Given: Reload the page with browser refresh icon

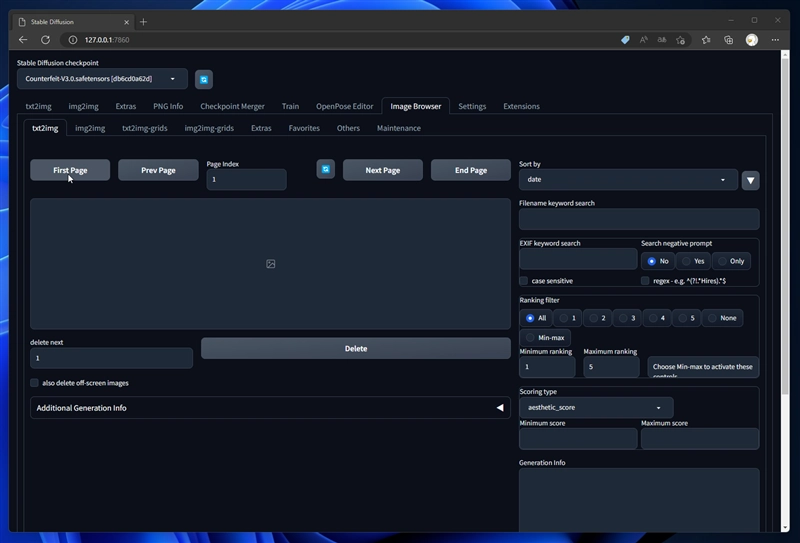Looking at the screenshot, I should (x=45, y=40).
